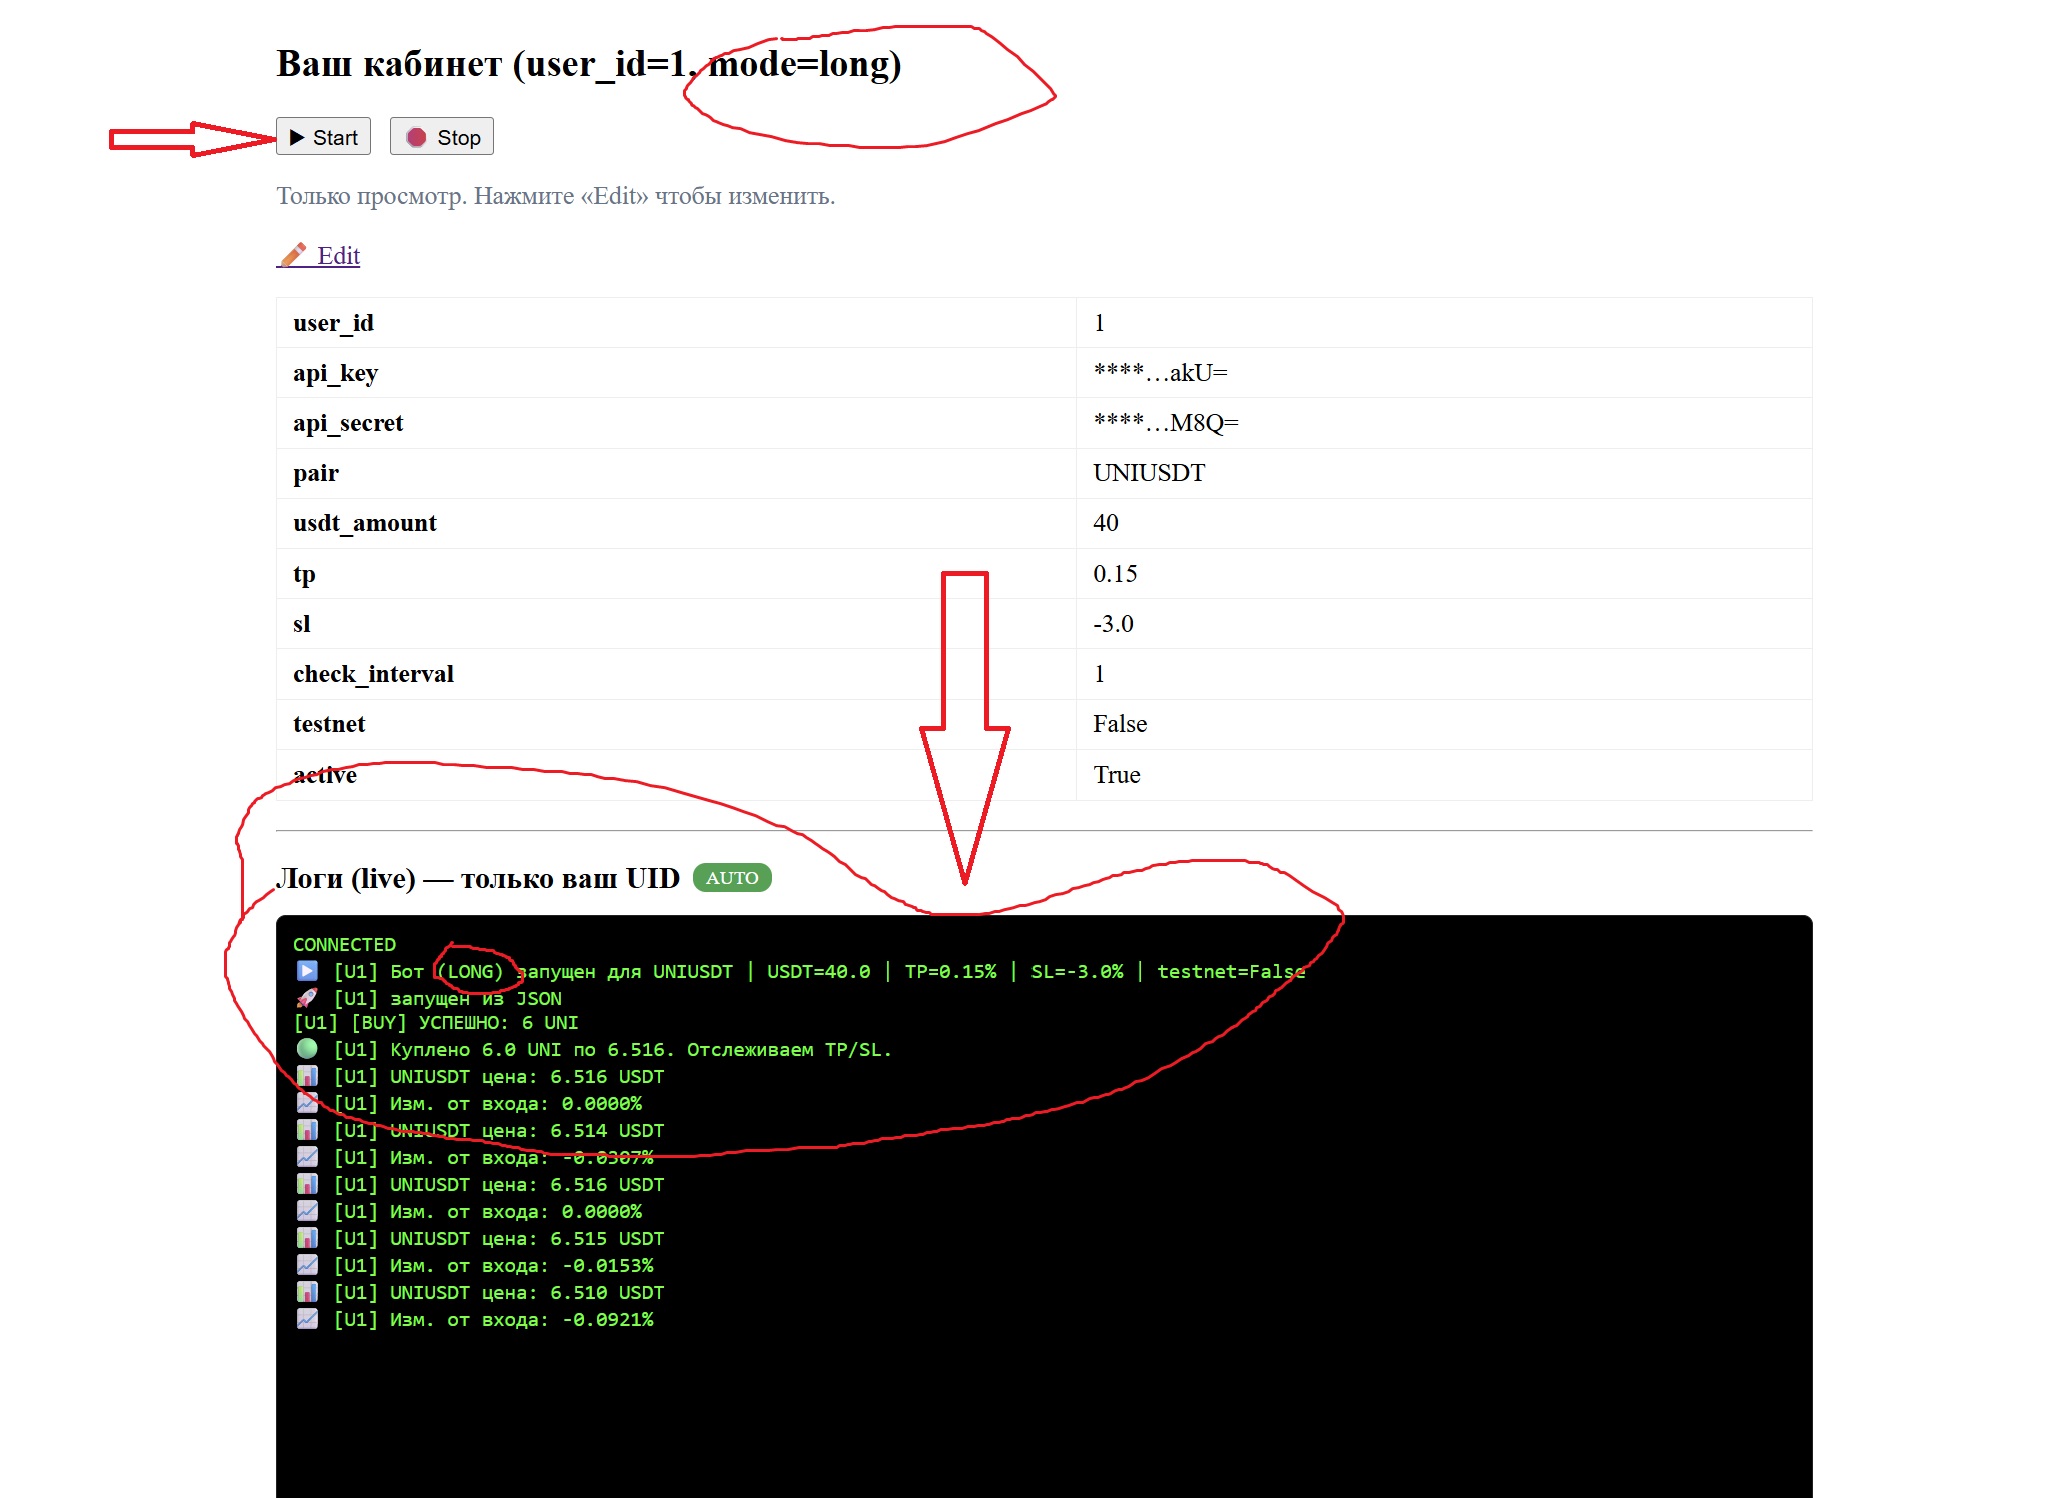
Task: Click the pair value UNIUSDT in the table
Action: click(x=1149, y=473)
